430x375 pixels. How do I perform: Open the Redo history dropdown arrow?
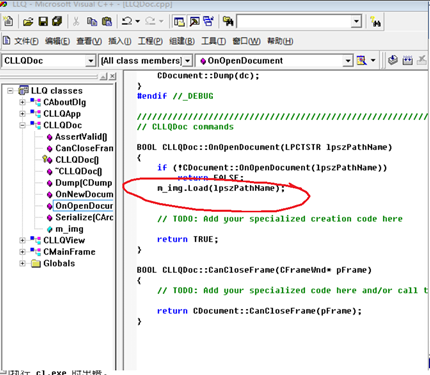161,21
